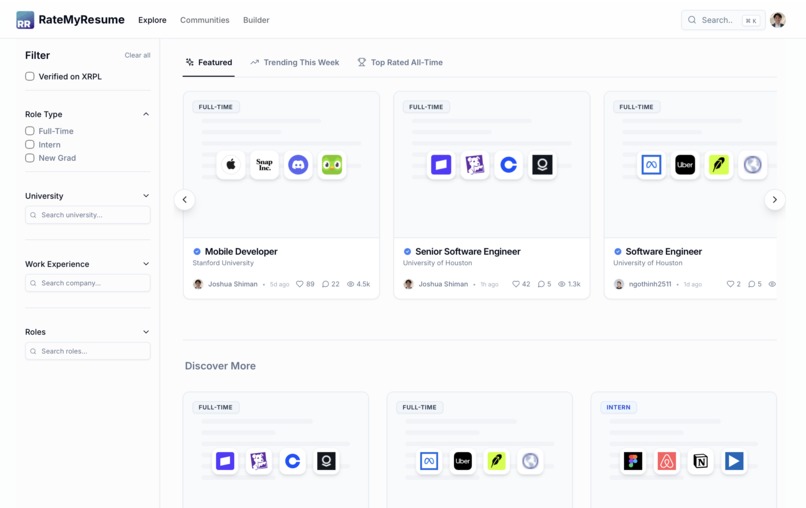Check the New Grad role type
The height and width of the screenshot is (508, 806).
[x=30, y=158]
